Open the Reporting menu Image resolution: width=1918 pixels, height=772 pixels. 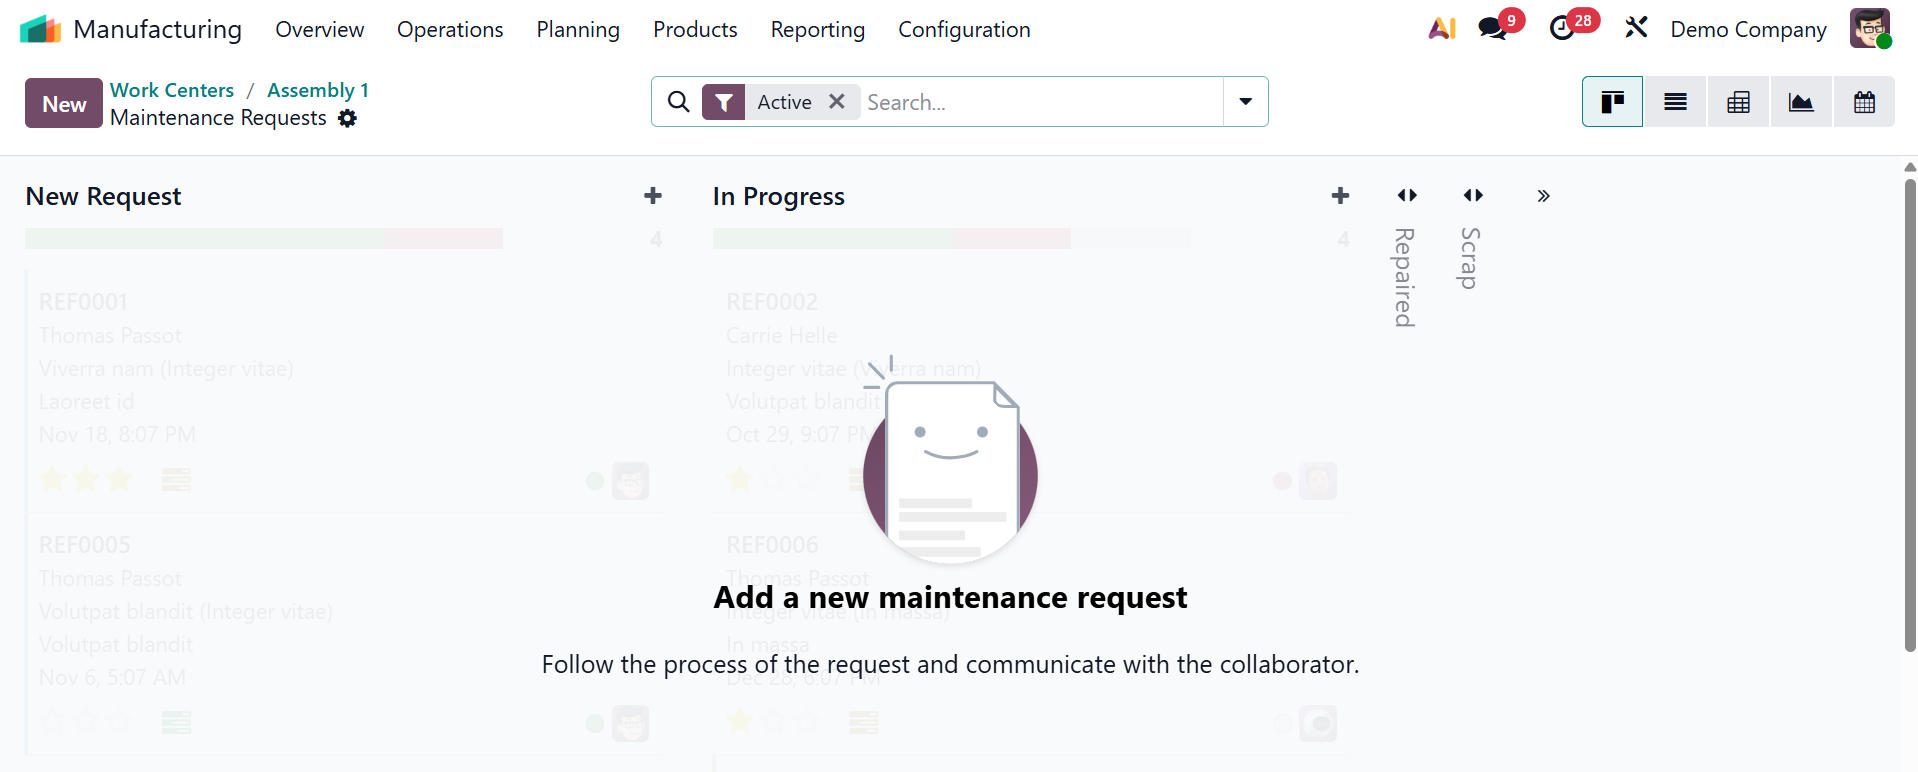click(x=817, y=30)
